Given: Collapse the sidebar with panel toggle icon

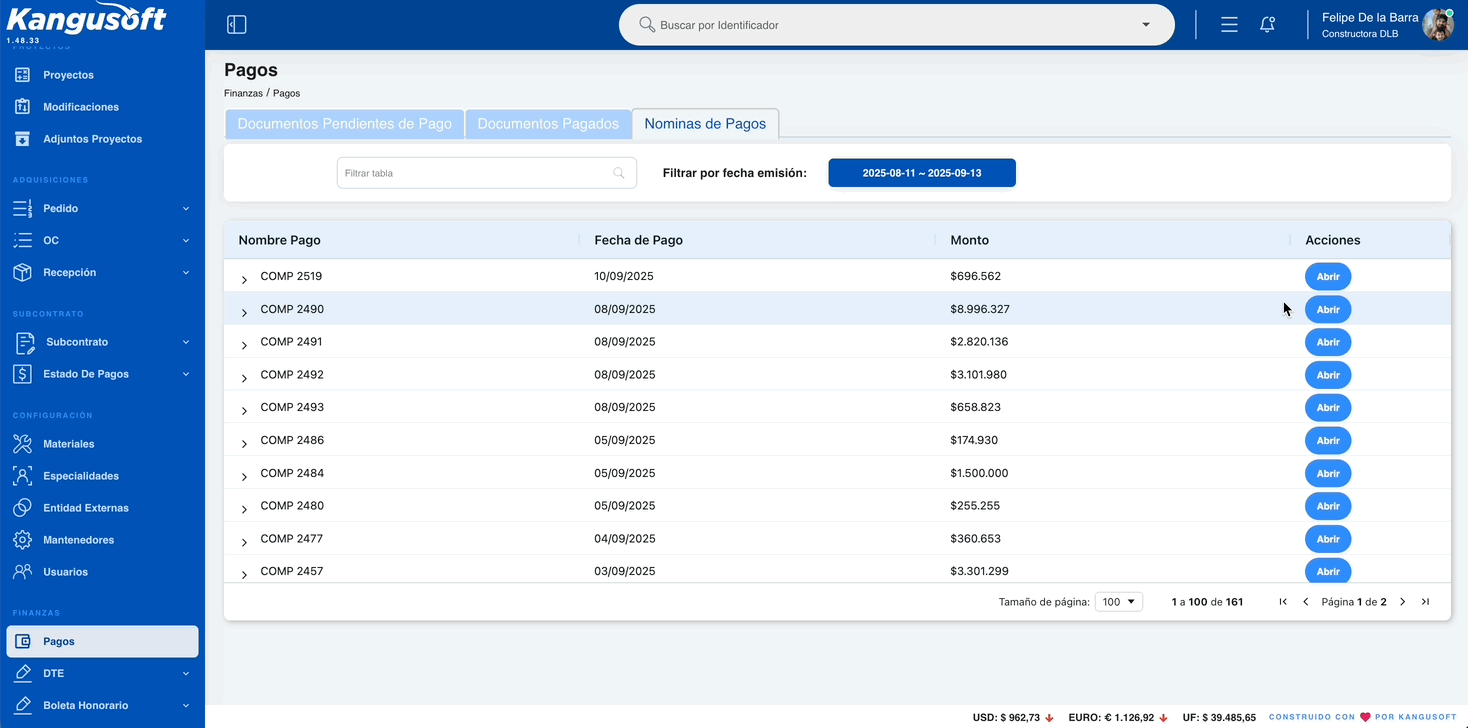Looking at the screenshot, I should pyautogui.click(x=236, y=25).
